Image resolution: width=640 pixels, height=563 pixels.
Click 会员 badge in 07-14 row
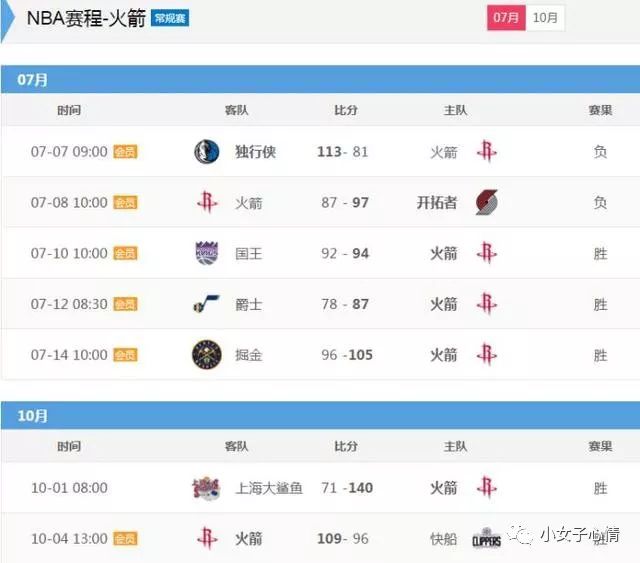[125, 355]
